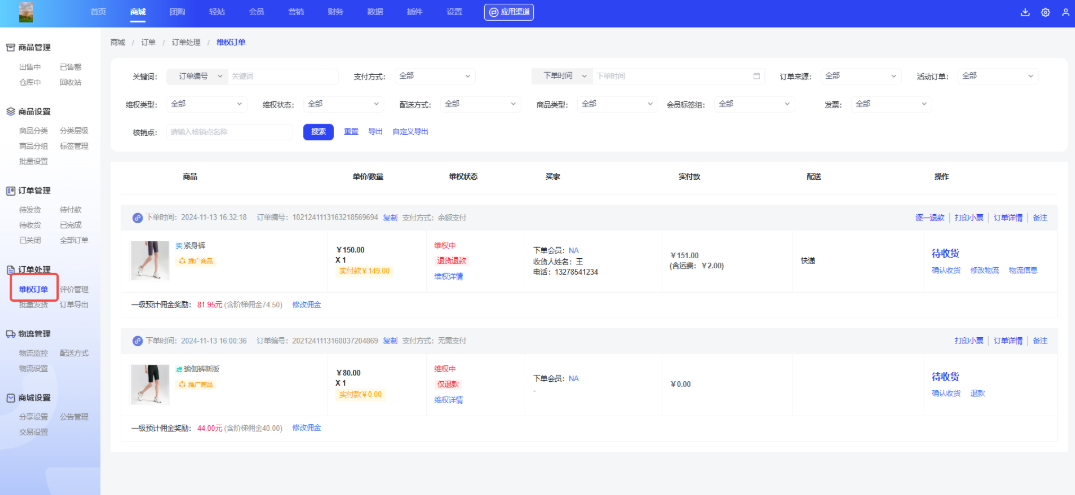Click the 核销点 name input field

tap(231, 131)
